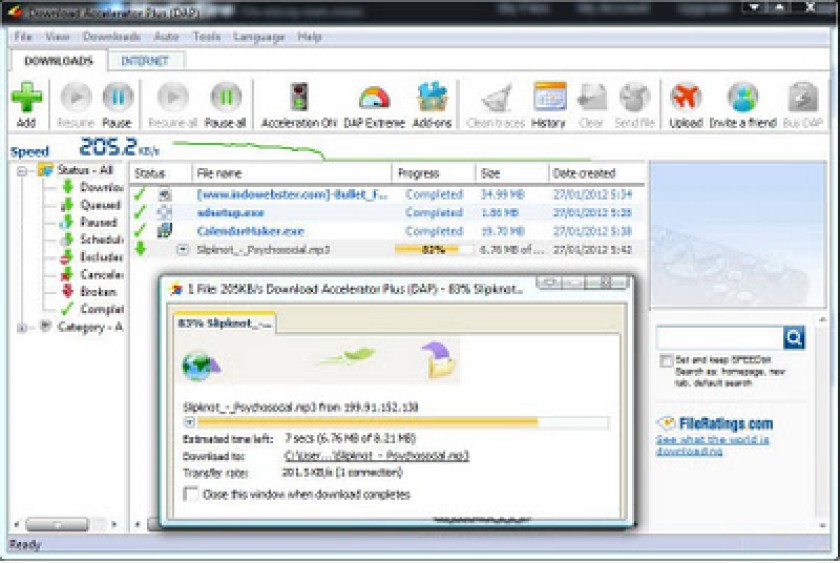Click the Invite a friend icon
Image resolution: width=840 pixels, height=563 pixels.
pyautogui.click(x=742, y=97)
